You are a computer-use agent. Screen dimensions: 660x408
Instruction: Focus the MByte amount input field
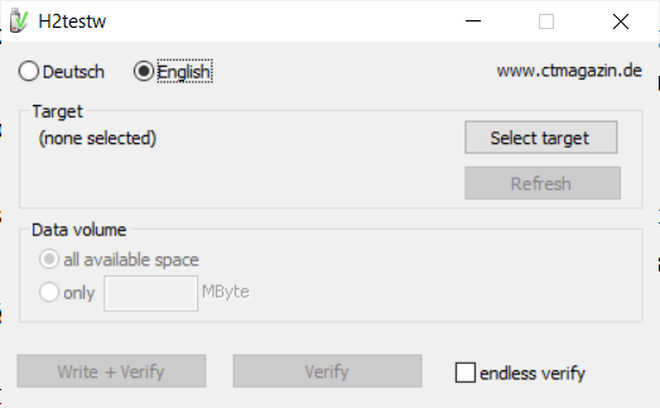coord(151,293)
